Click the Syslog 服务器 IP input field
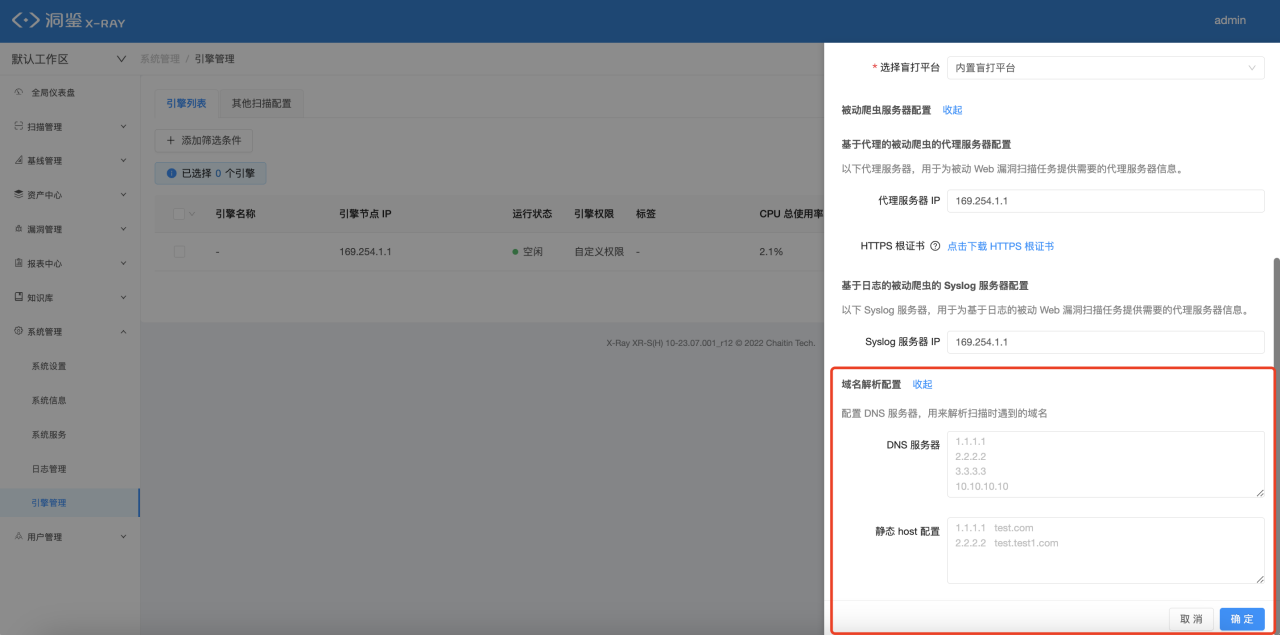The height and width of the screenshot is (635, 1280). [1105, 342]
